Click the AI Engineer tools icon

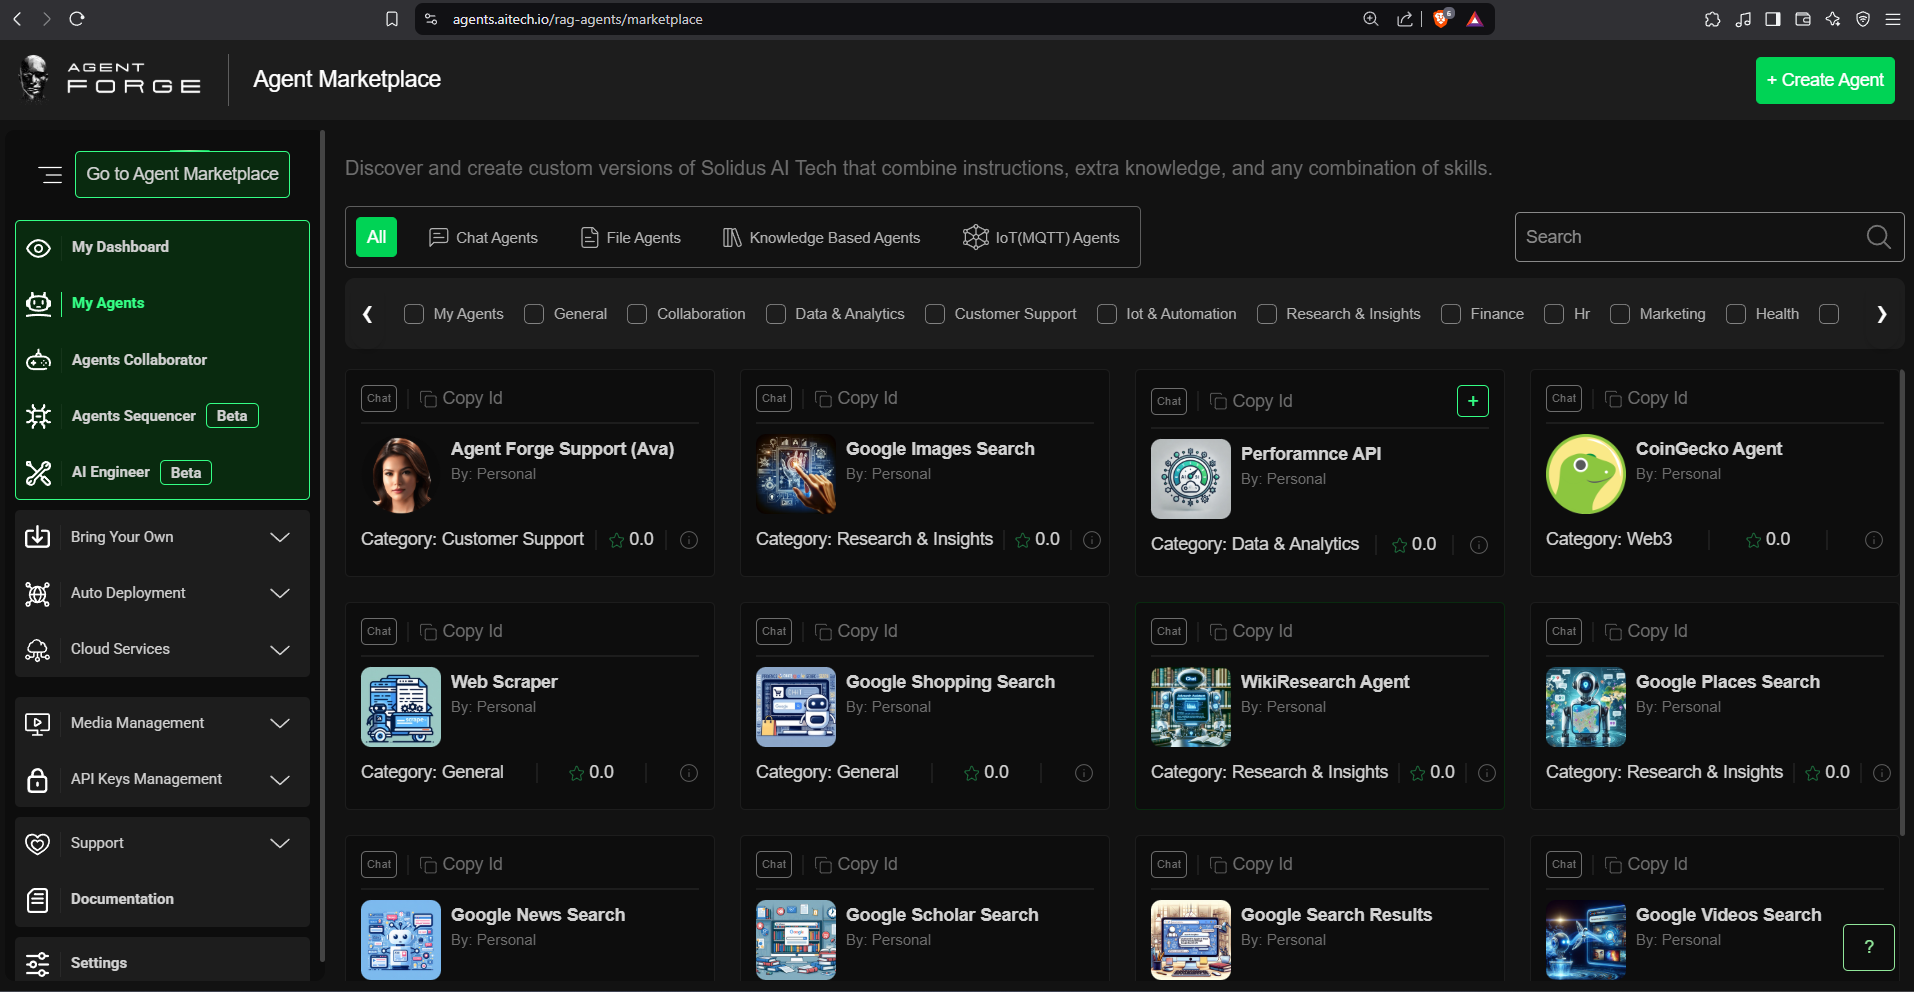[x=38, y=473]
